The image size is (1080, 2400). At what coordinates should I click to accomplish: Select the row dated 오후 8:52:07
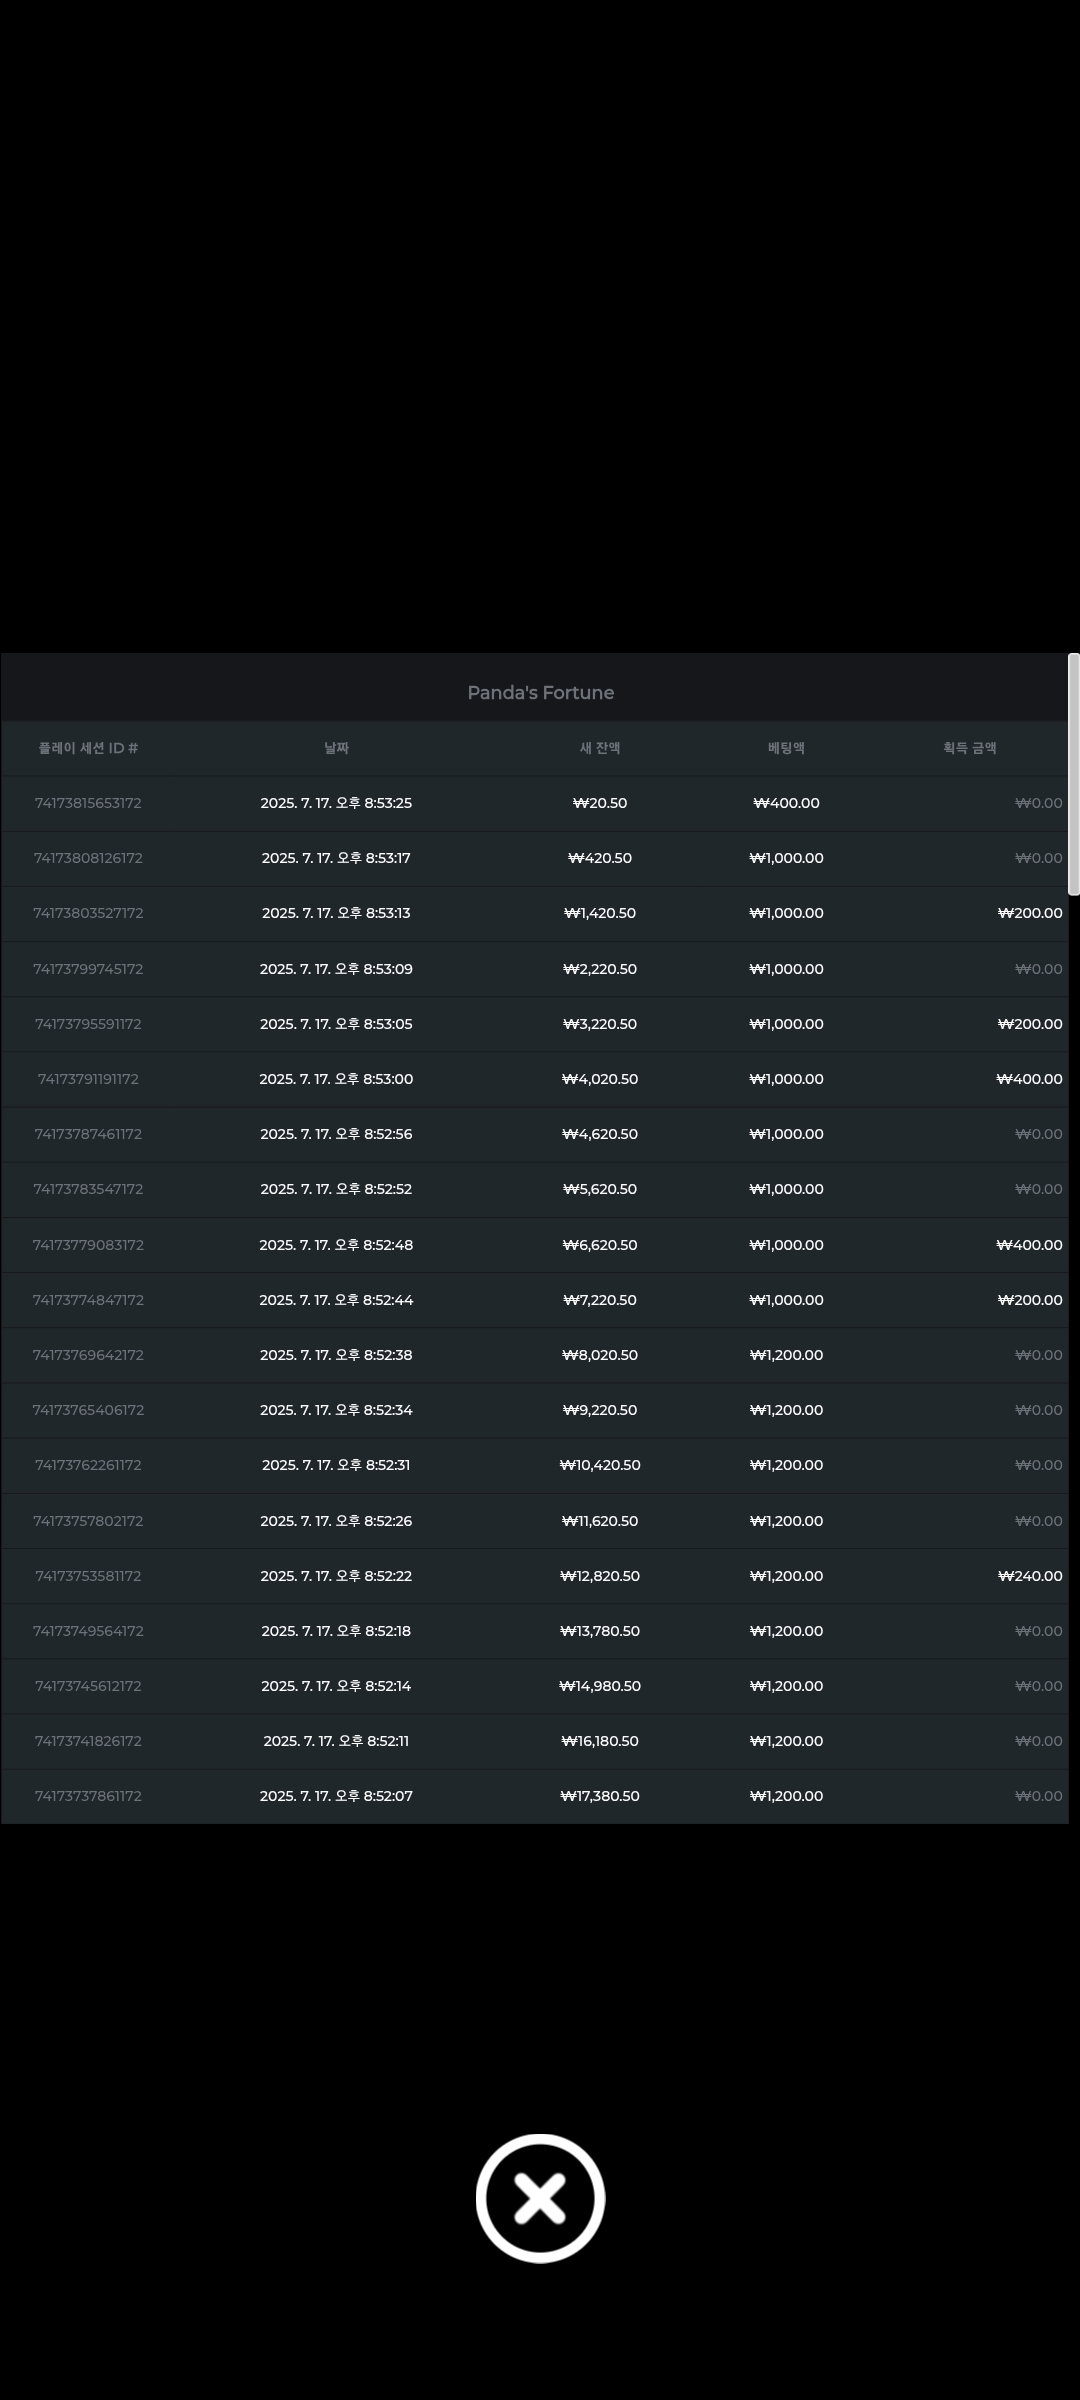(535, 1796)
